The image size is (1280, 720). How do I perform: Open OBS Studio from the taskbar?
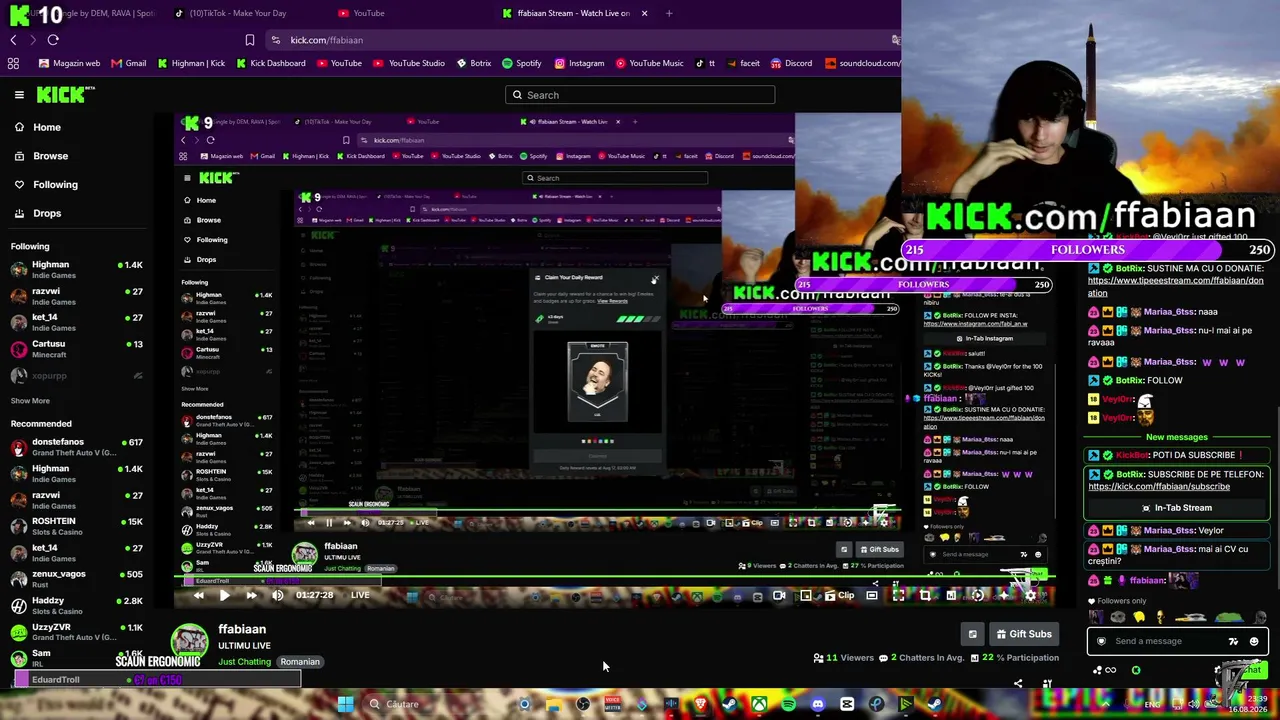(x=583, y=704)
